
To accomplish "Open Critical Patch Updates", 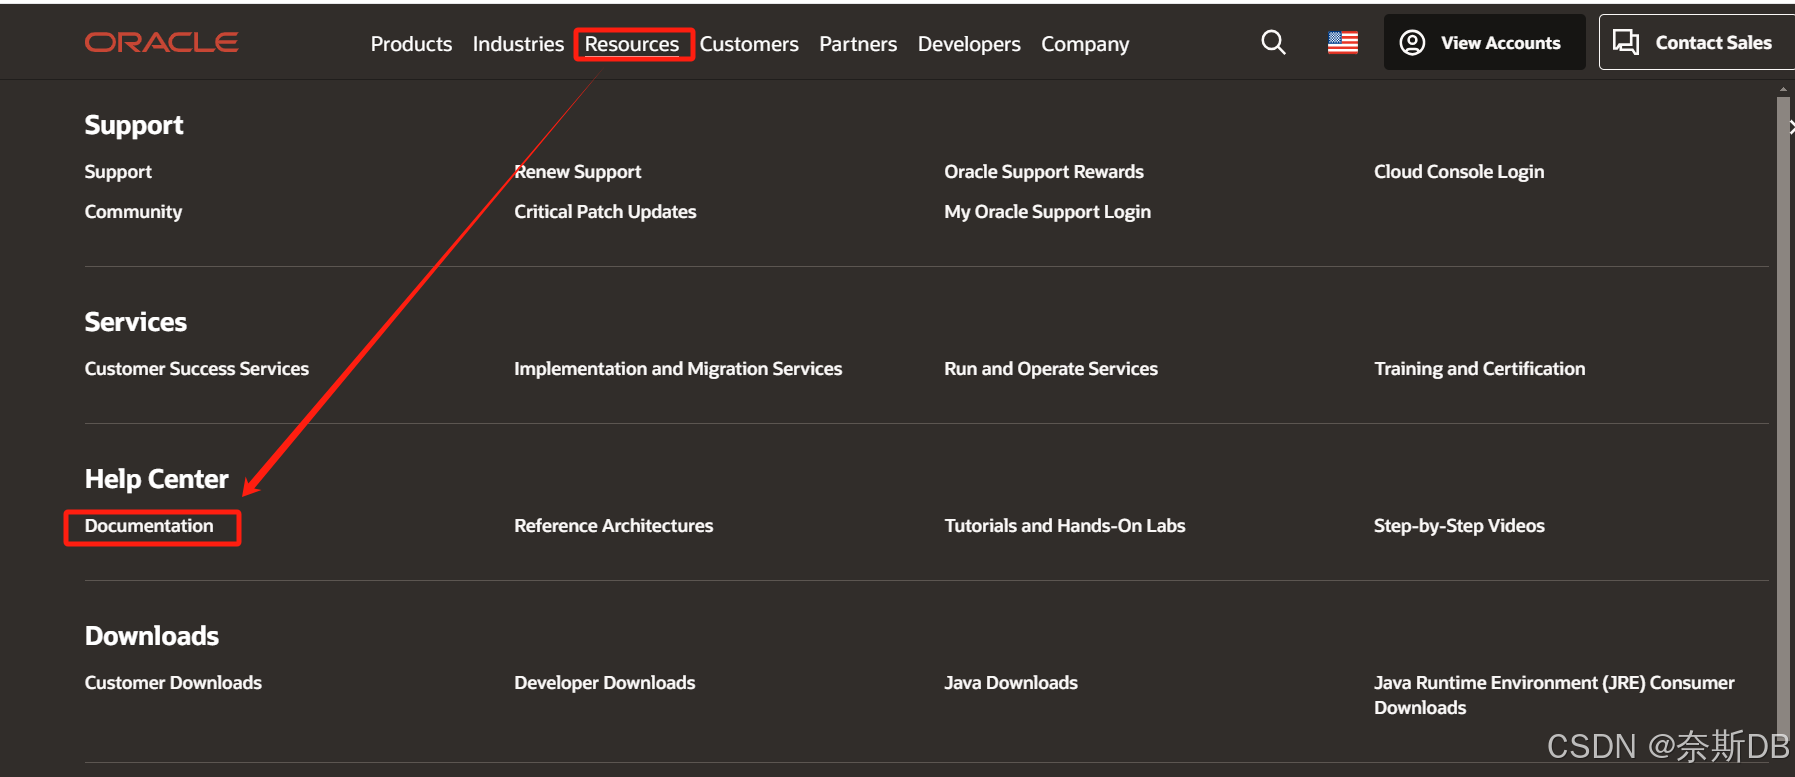I will coord(605,212).
